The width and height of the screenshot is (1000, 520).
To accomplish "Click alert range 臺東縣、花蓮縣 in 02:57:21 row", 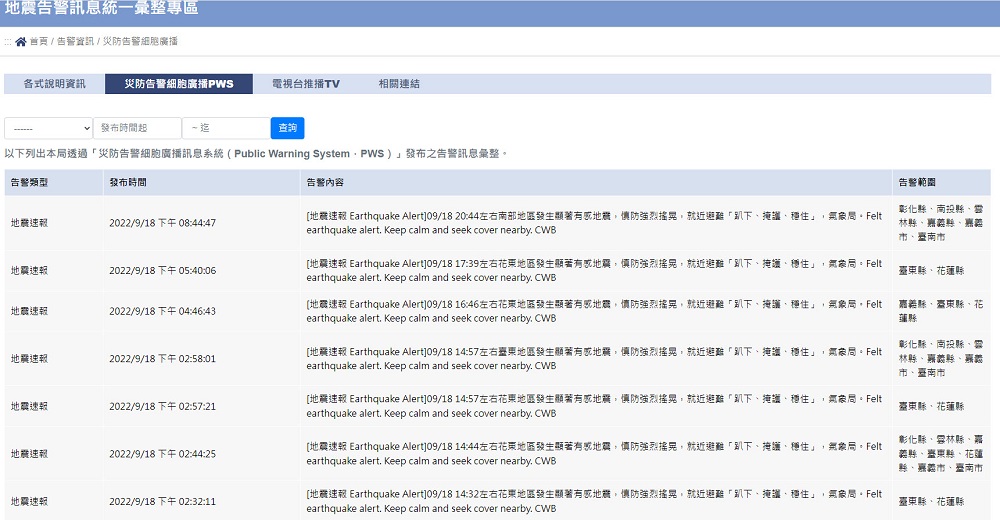I will coord(931,406).
